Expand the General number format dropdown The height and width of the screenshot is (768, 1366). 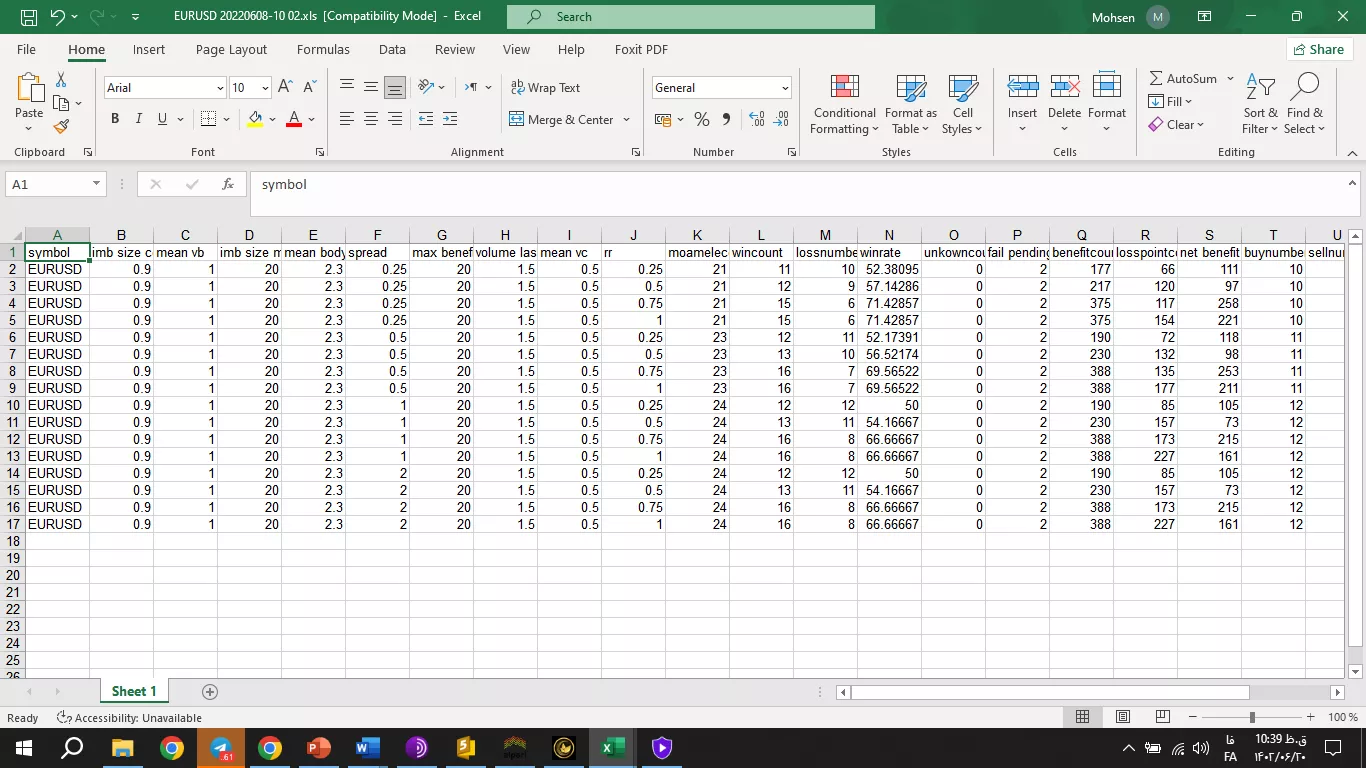[x=785, y=88]
